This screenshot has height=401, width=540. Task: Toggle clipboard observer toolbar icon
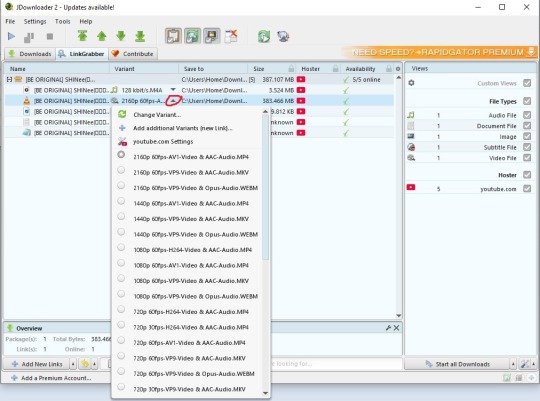[x=173, y=36]
